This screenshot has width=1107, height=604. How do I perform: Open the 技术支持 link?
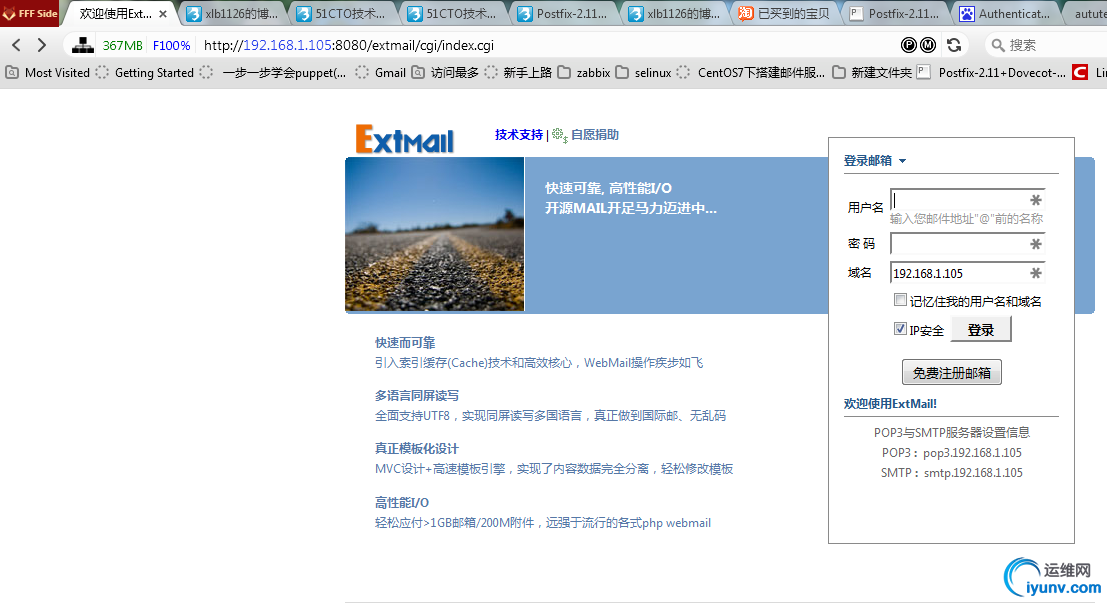519,135
